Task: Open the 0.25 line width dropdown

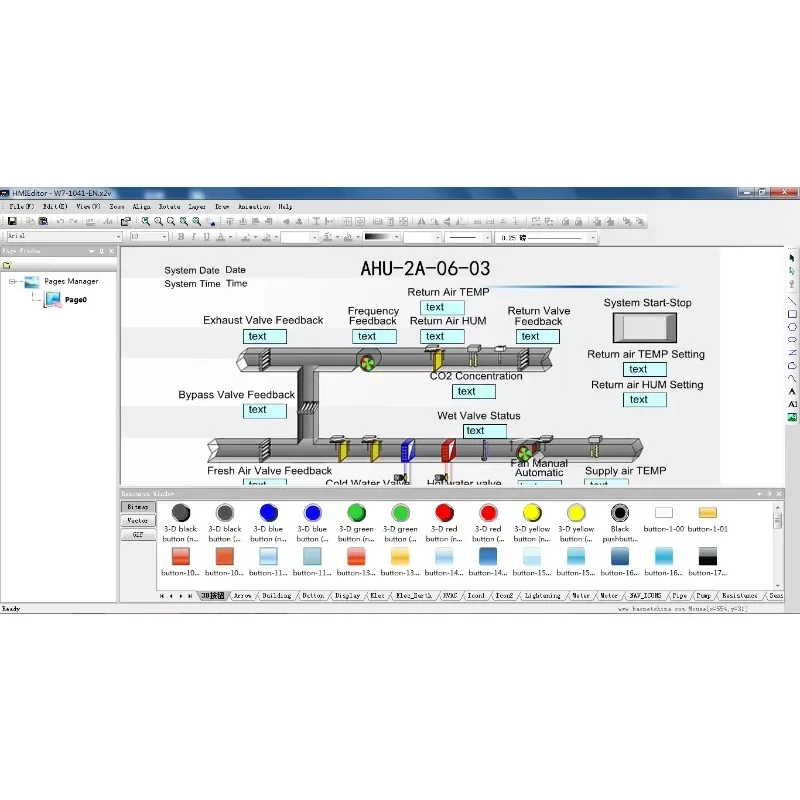Action: (x=592, y=237)
